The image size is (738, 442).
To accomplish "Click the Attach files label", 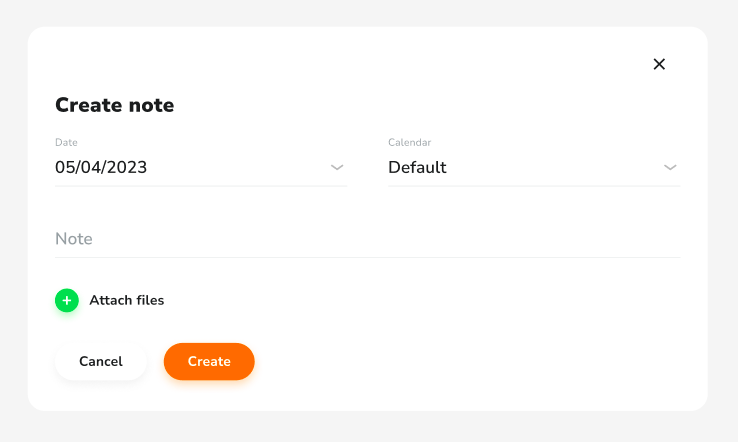I will coord(127,300).
